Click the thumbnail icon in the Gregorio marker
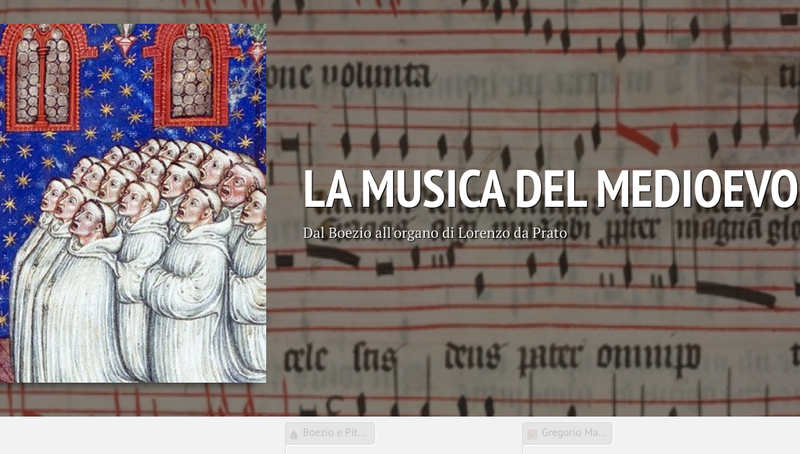Viewport: 800px width, 454px height. tap(532, 434)
